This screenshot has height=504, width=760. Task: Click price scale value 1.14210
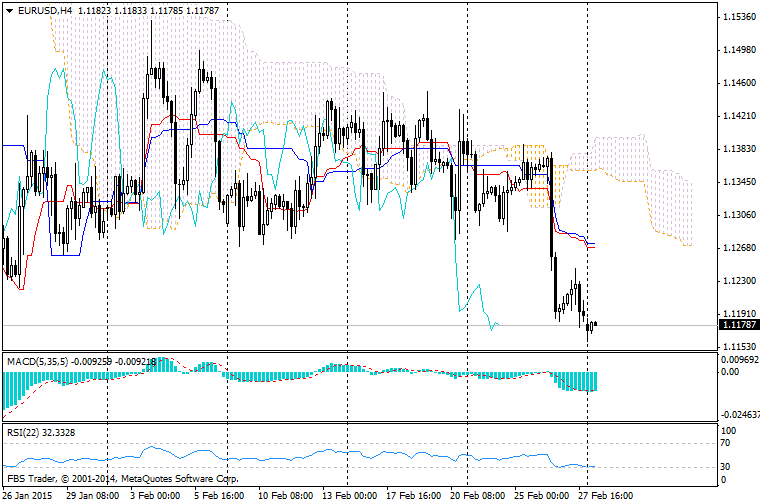[739, 116]
